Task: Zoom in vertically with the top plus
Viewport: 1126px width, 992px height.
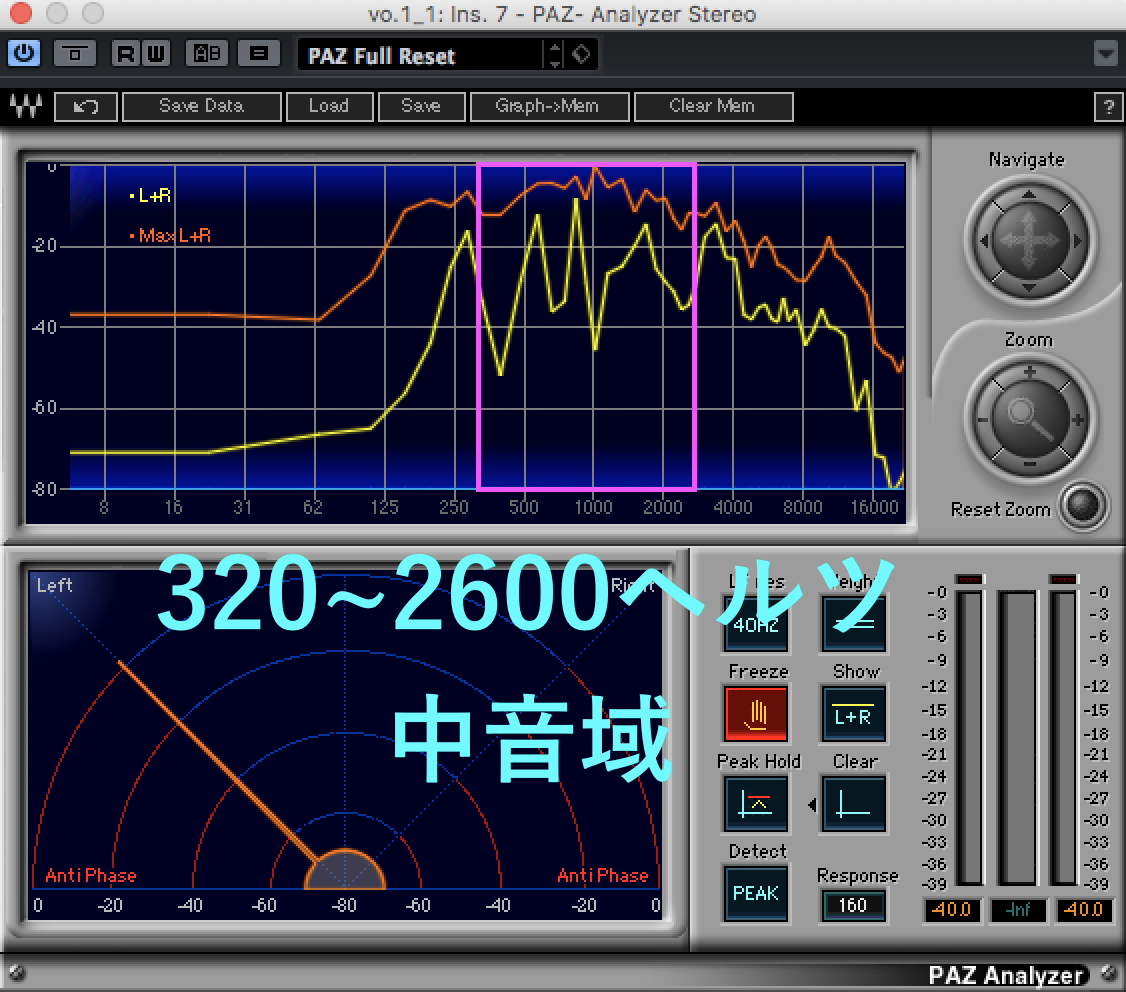Action: pos(1030,372)
